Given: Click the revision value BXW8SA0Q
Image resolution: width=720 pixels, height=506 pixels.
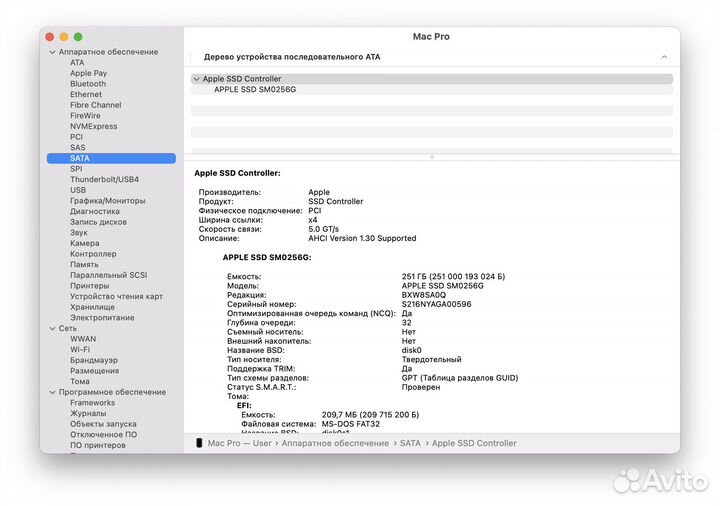Looking at the screenshot, I should [x=423, y=295].
